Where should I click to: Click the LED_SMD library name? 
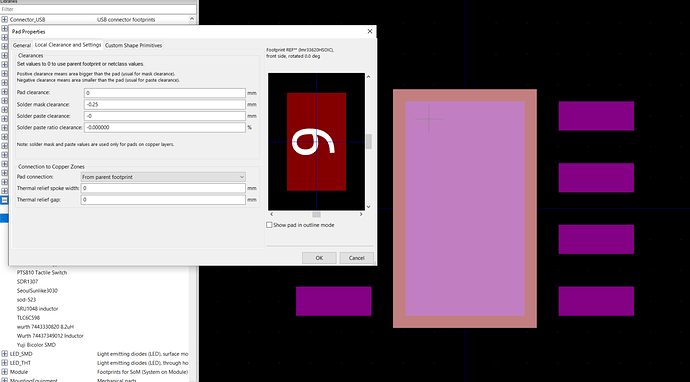[21, 354]
